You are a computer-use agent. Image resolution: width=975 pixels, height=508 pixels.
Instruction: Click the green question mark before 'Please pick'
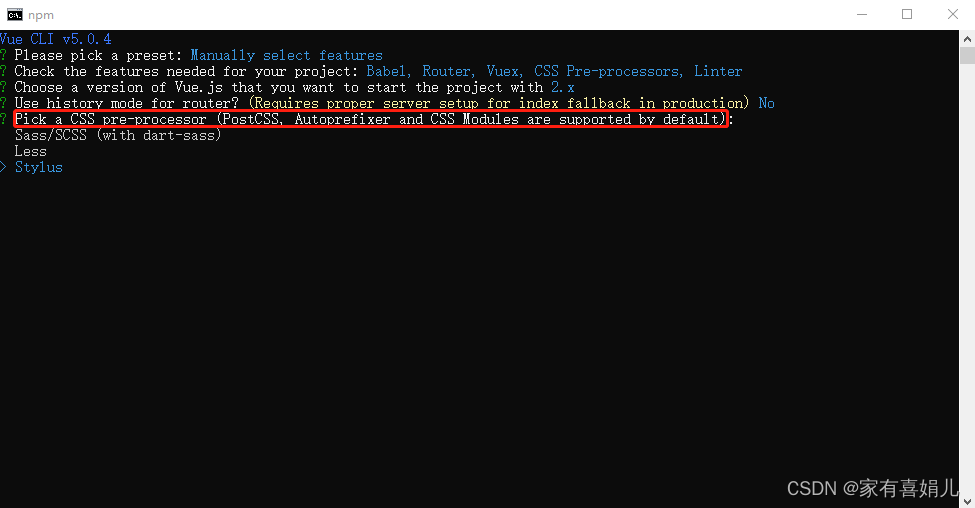point(4,55)
